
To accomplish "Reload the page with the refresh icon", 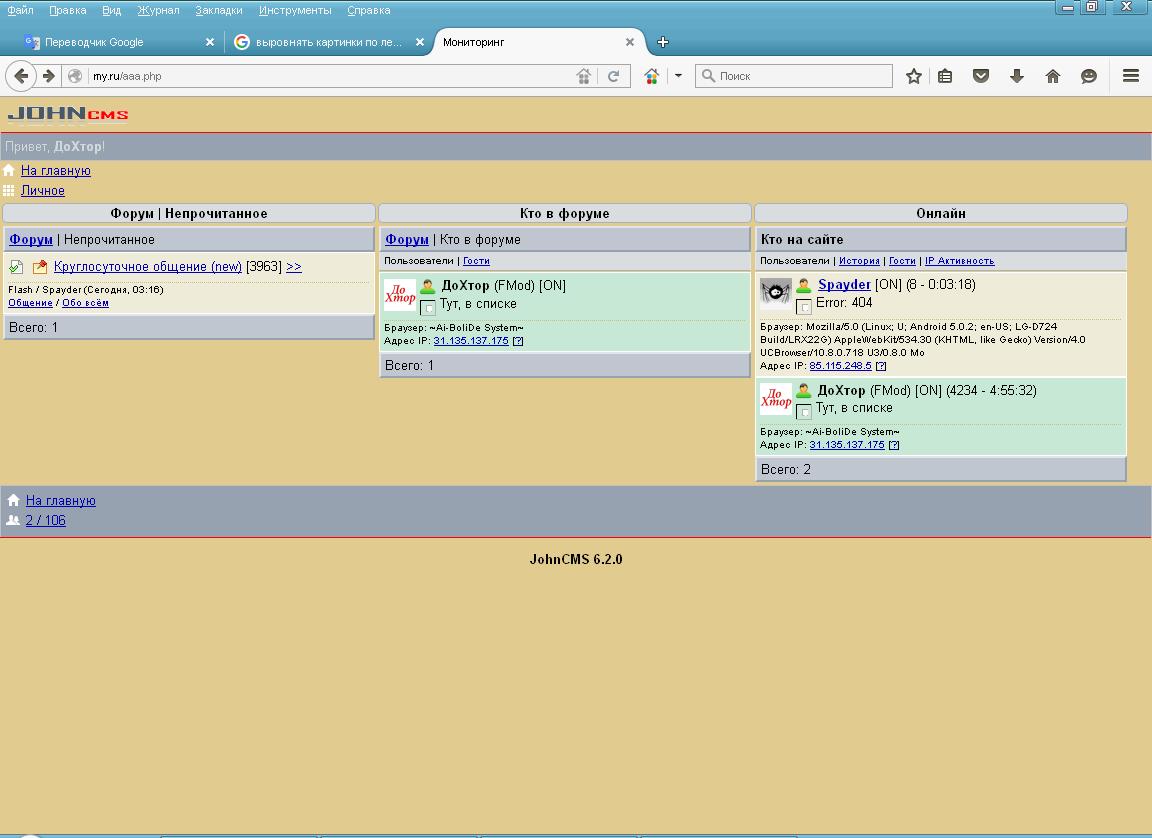I will tap(614, 76).
